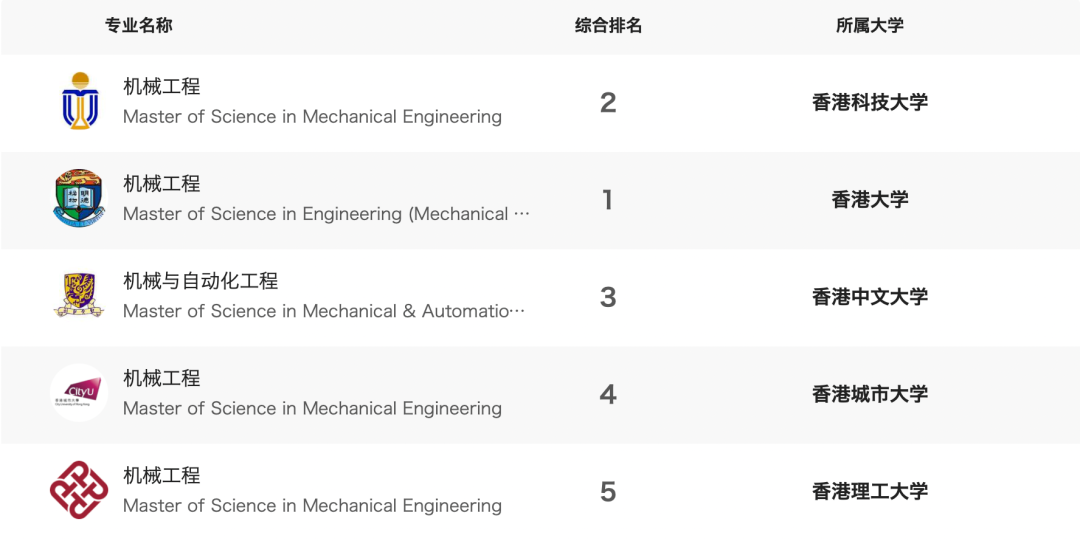Open the 机械与自动化工程 program title

[x=200, y=281]
